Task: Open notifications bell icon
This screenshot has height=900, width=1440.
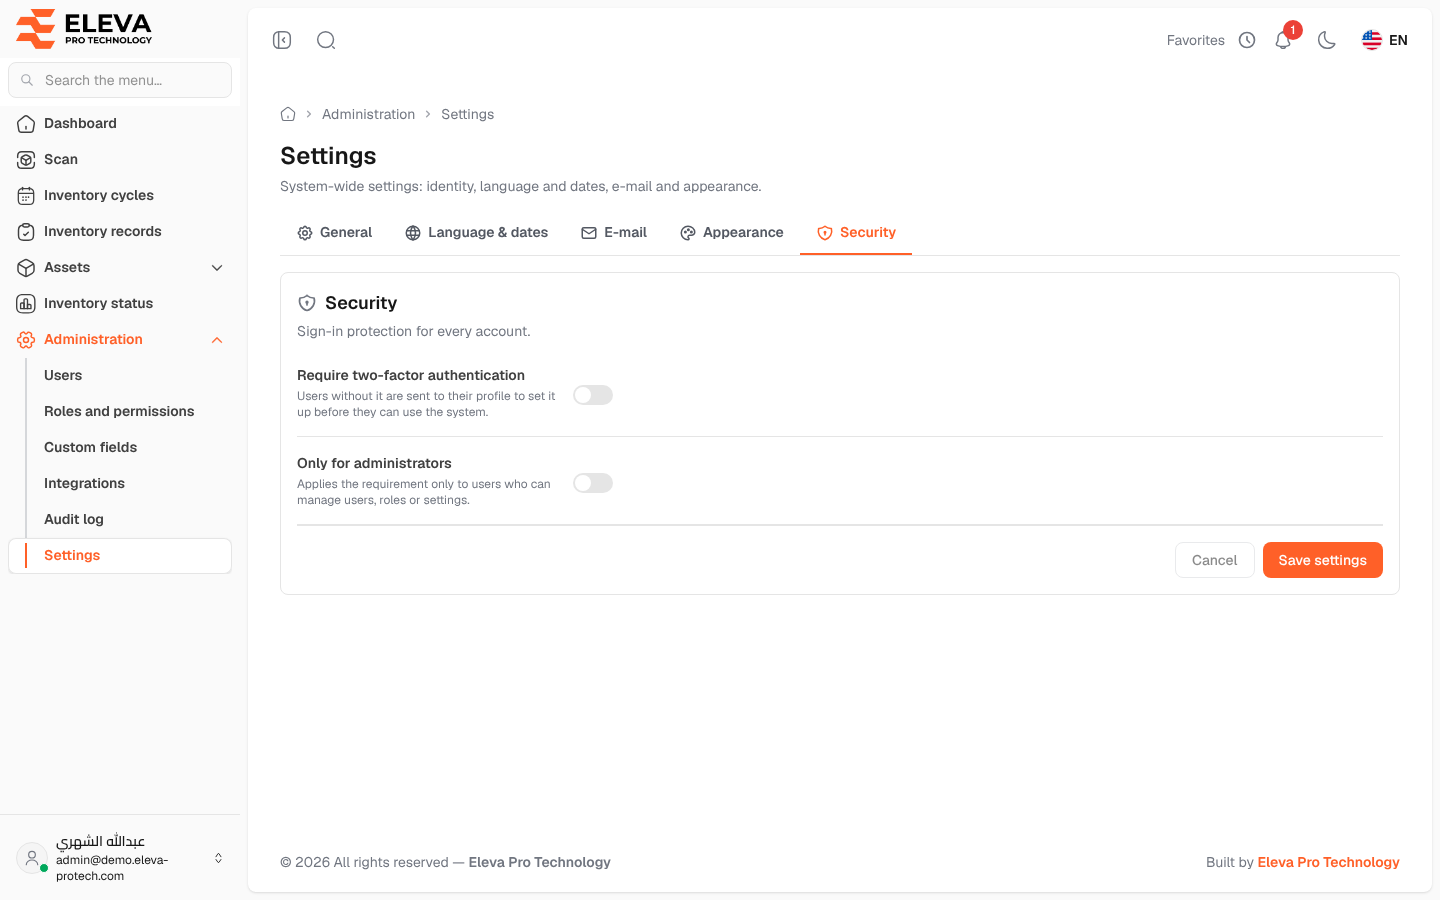Action: click(1283, 40)
